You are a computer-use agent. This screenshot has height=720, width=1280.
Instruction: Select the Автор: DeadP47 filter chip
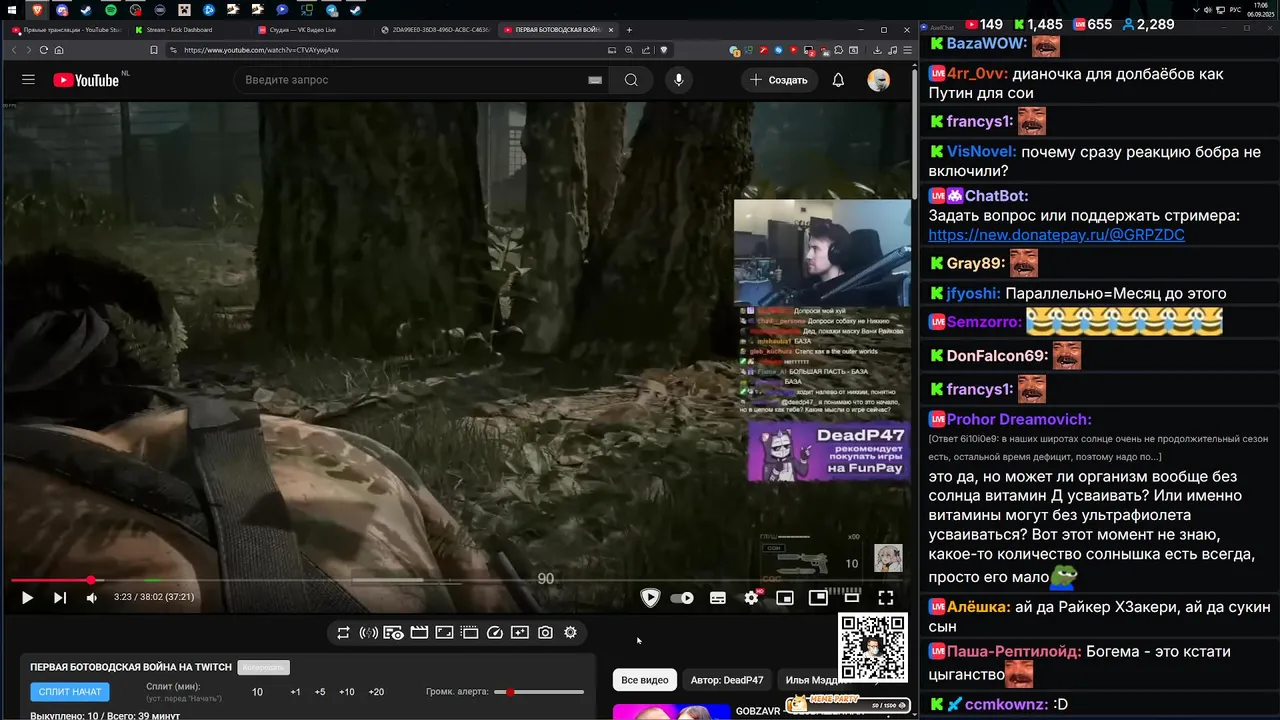tap(727, 680)
